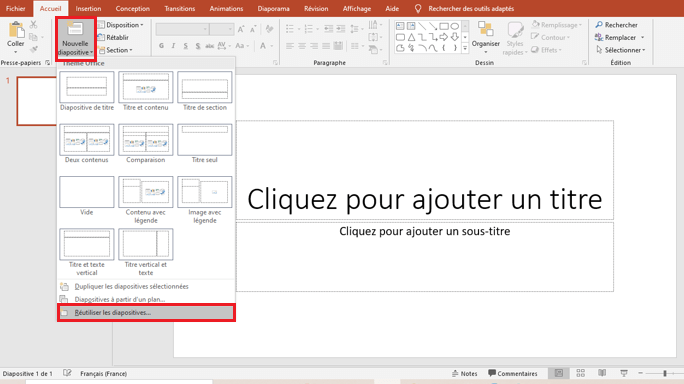Click the format painter brush icon
The image size is (684, 384).
(34, 49)
